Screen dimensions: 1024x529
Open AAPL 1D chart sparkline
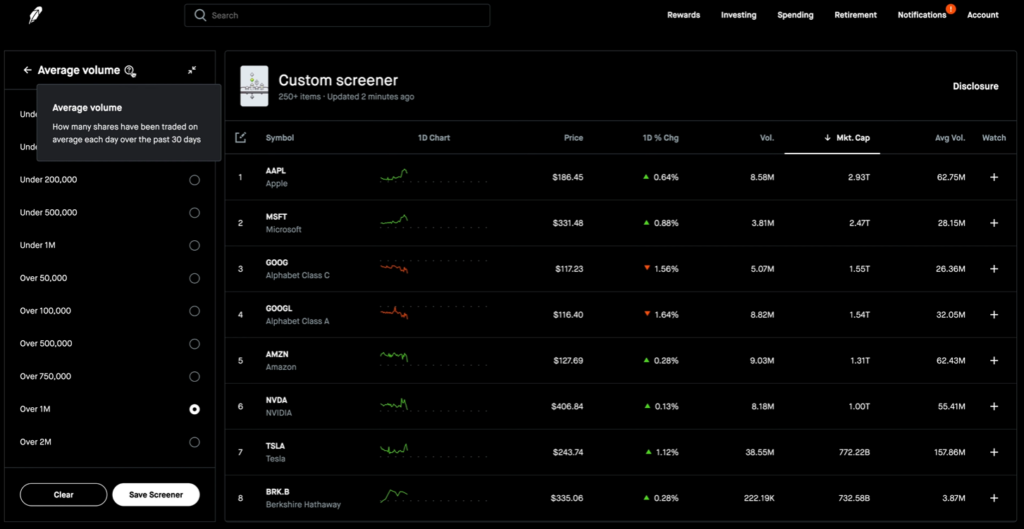(434, 176)
